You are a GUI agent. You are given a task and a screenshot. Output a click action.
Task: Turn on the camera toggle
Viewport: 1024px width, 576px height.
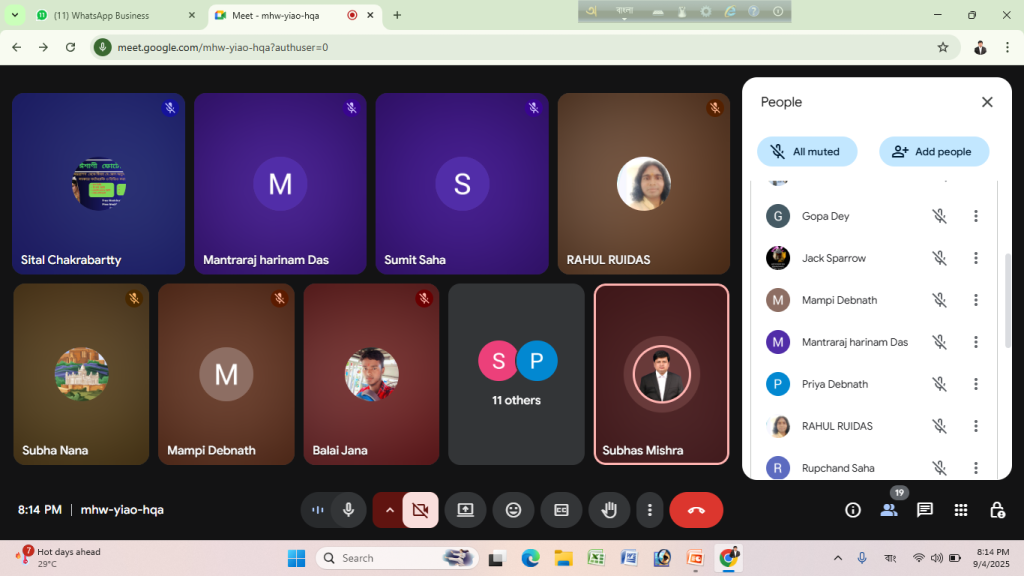[420, 510]
